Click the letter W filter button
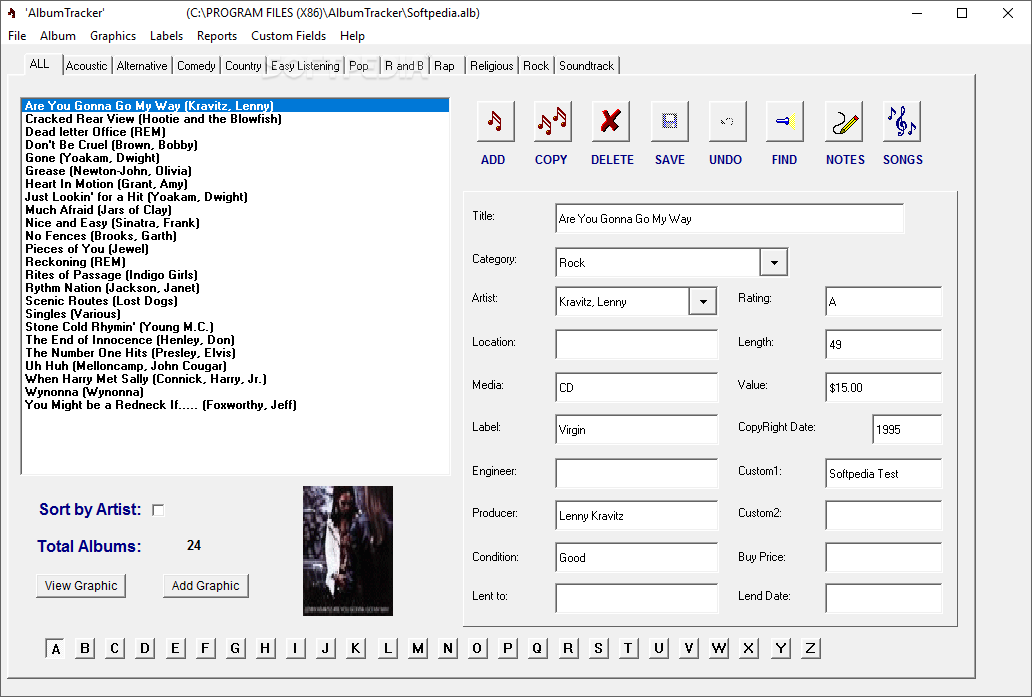1032x697 pixels. 719,648
